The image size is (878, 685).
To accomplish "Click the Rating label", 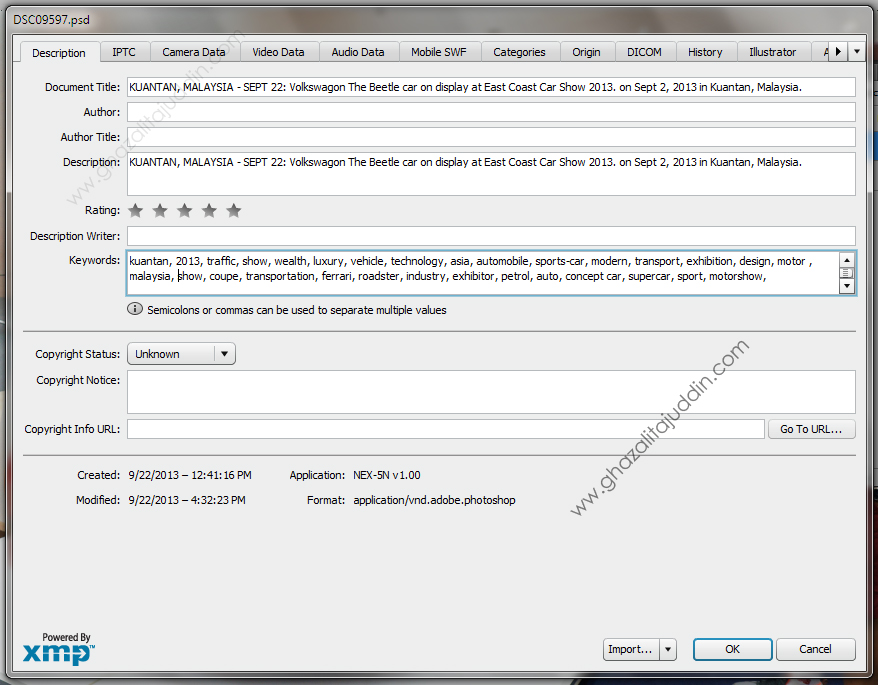I will (x=102, y=211).
